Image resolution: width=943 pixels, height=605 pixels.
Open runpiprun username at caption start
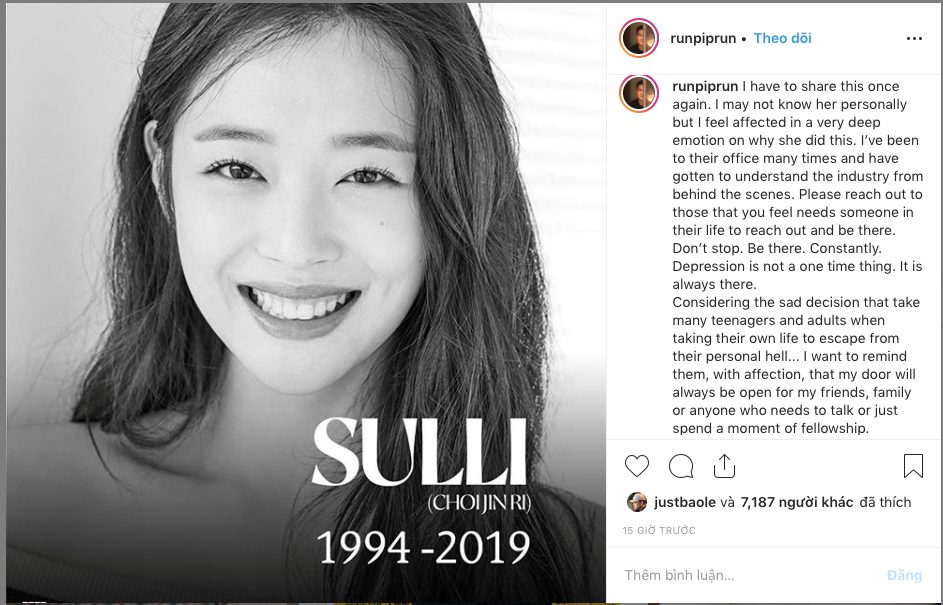(x=705, y=86)
